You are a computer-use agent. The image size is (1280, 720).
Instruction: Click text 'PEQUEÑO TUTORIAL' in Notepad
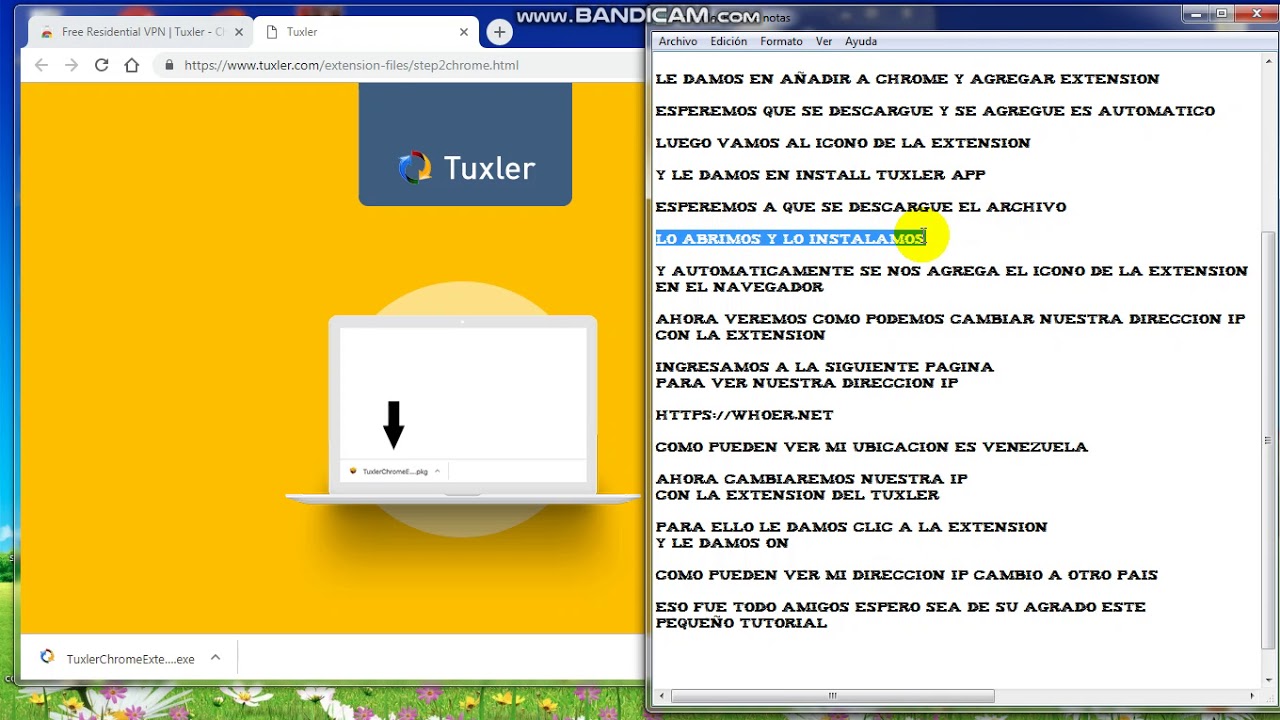tap(741, 623)
